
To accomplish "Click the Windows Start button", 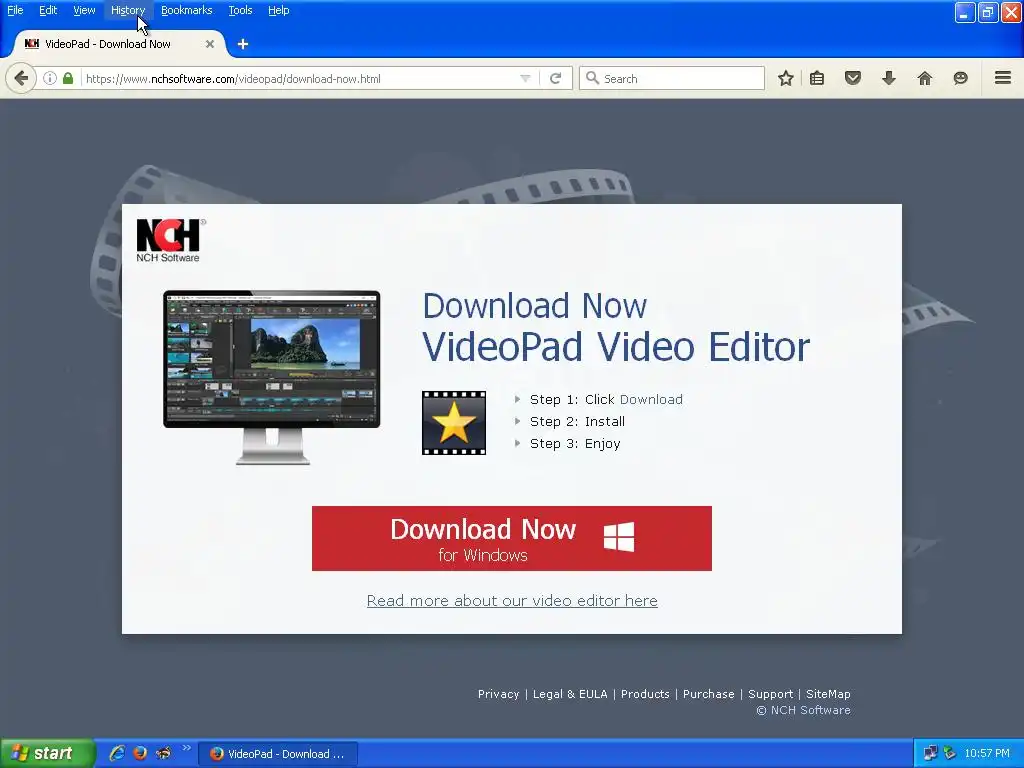I will [x=46, y=753].
